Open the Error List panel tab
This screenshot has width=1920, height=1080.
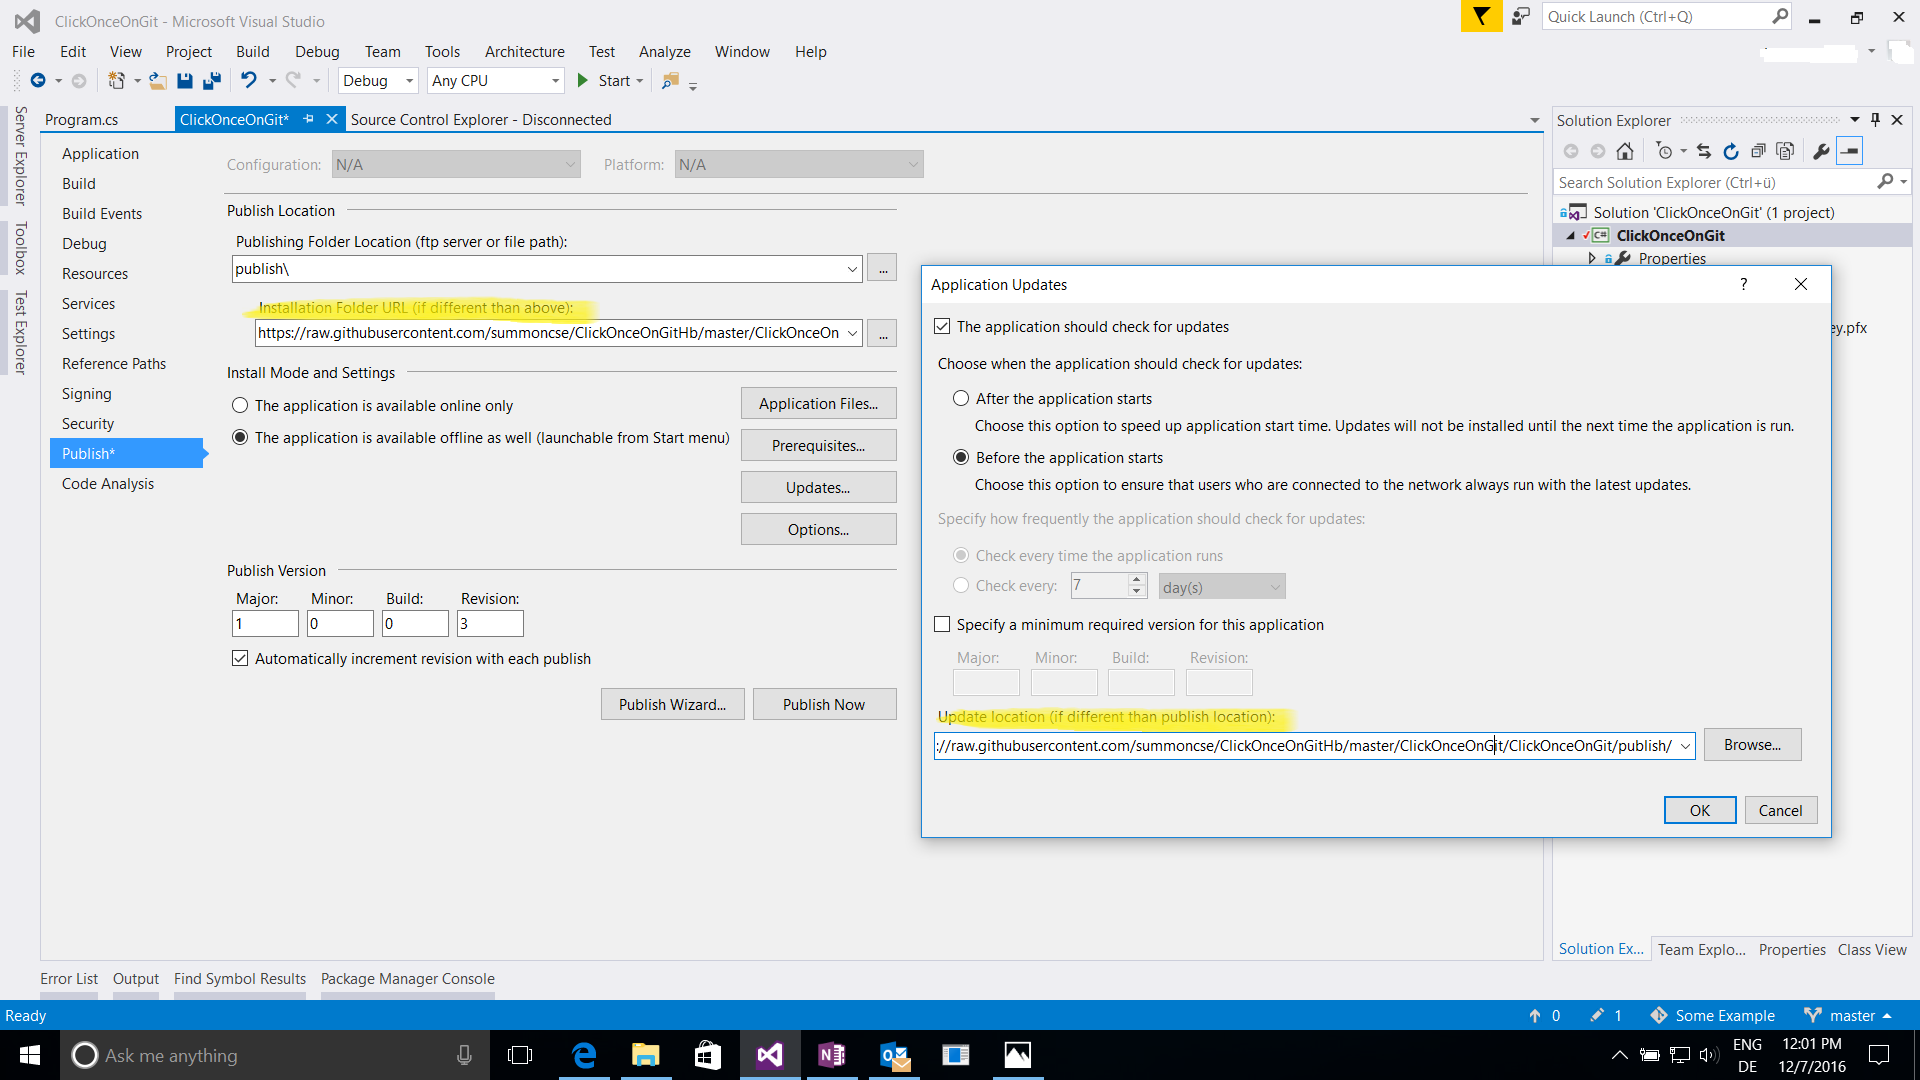coord(69,978)
